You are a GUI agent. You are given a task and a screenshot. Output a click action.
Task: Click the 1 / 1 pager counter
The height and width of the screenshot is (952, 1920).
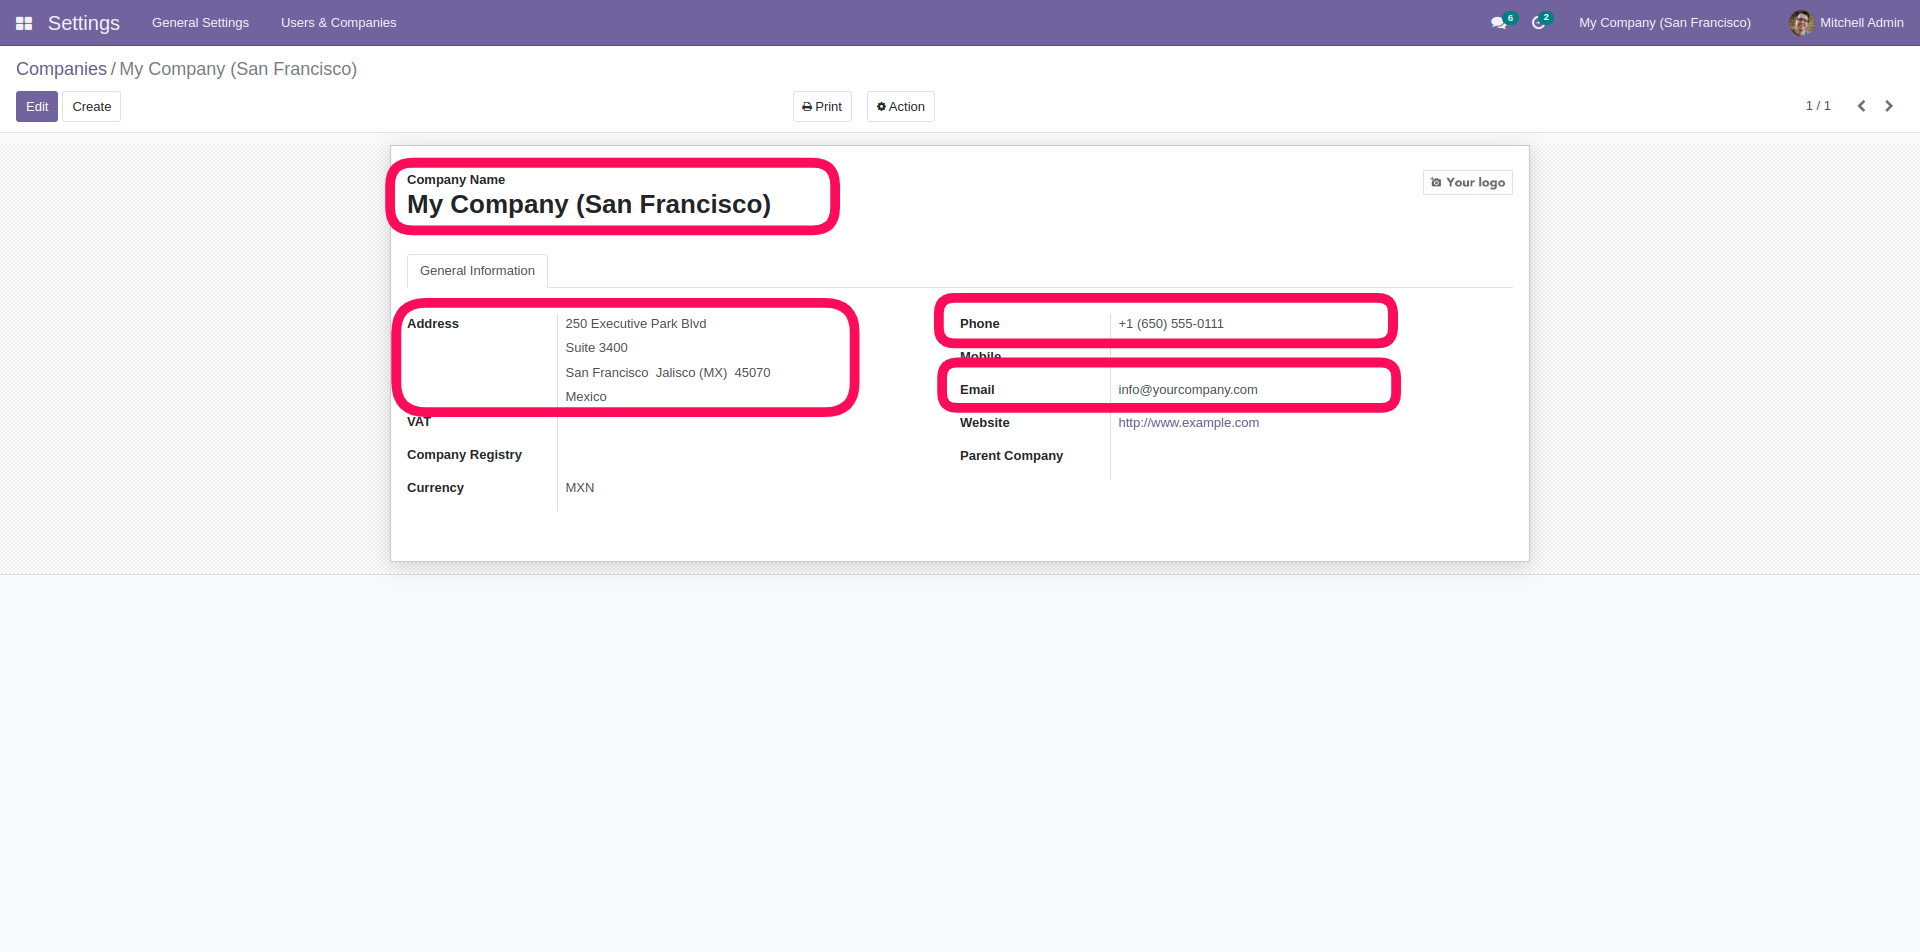[x=1817, y=106]
